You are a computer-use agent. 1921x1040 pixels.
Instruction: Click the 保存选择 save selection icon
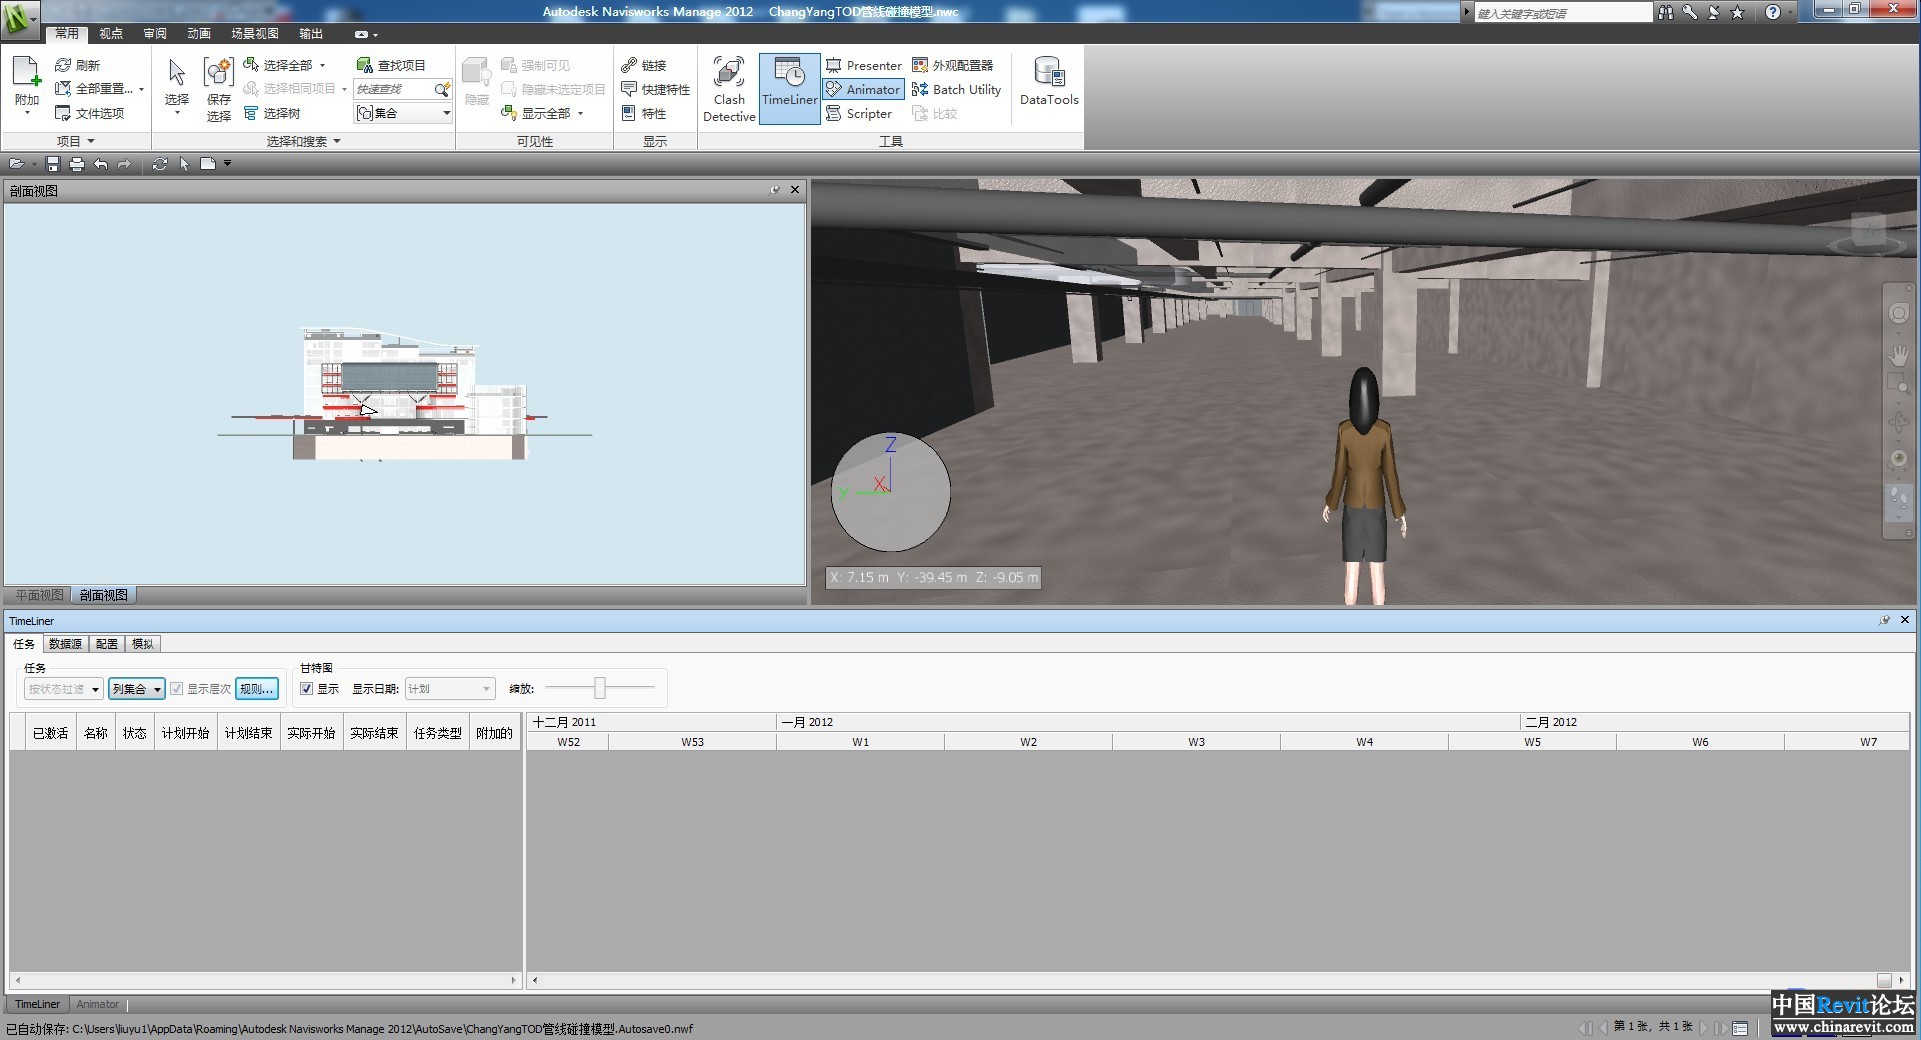point(218,72)
